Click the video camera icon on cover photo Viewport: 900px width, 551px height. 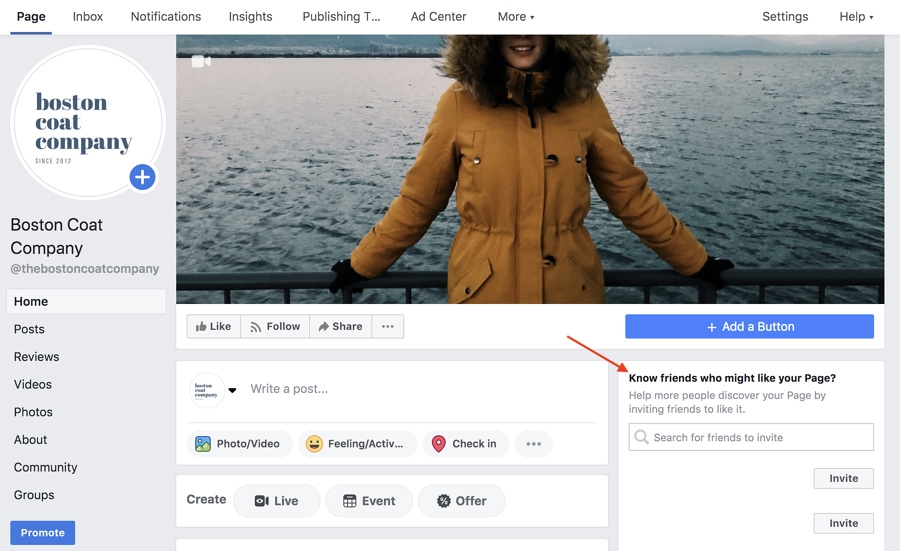tap(201, 62)
